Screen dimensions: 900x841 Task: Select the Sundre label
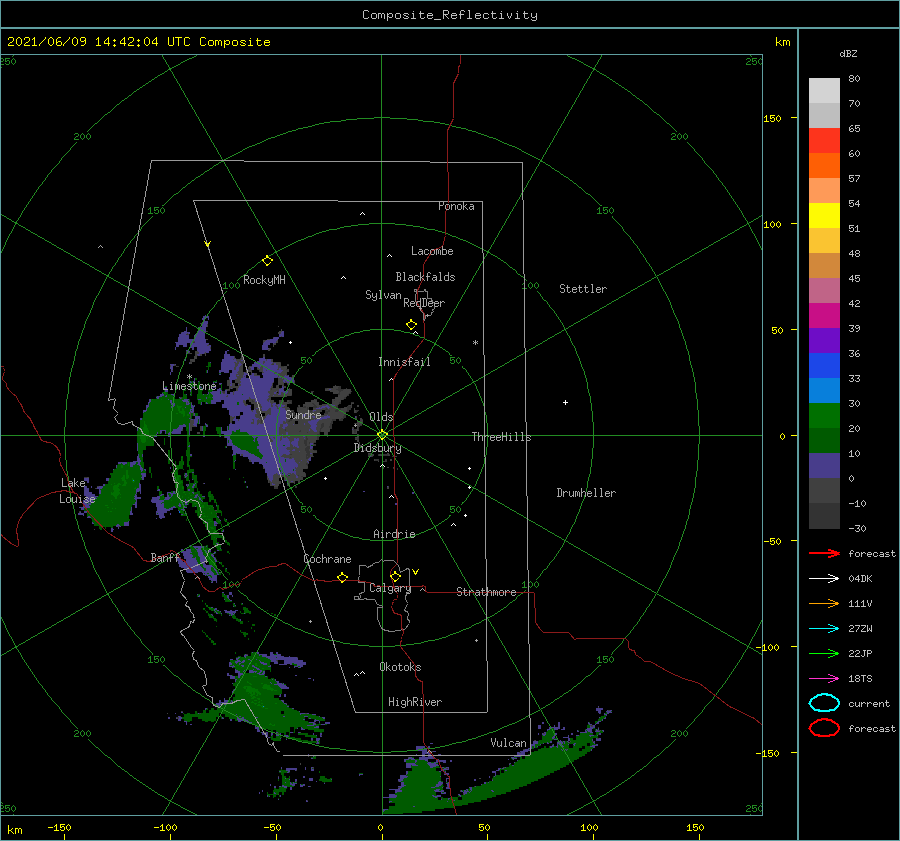pyautogui.click(x=303, y=414)
